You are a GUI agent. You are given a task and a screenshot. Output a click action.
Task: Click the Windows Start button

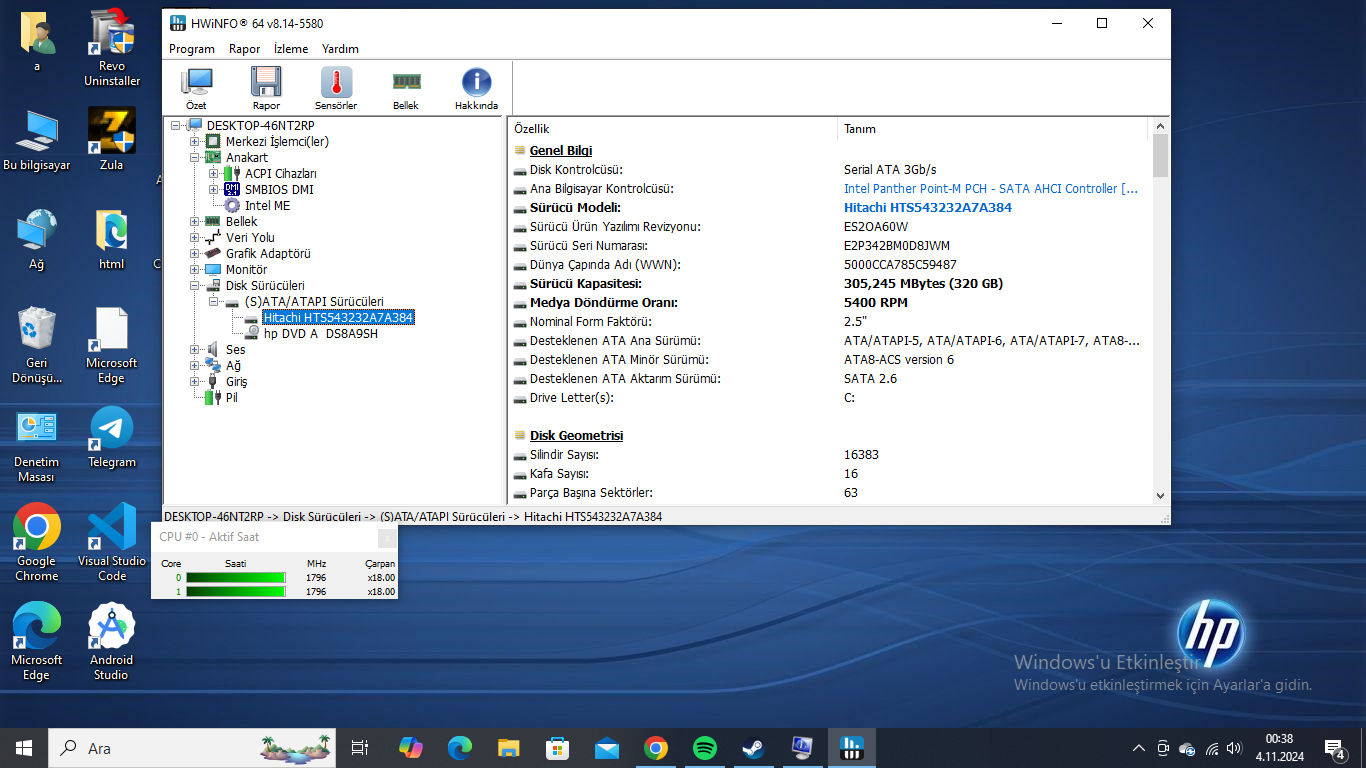pyautogui.click(x=24, y=748)
